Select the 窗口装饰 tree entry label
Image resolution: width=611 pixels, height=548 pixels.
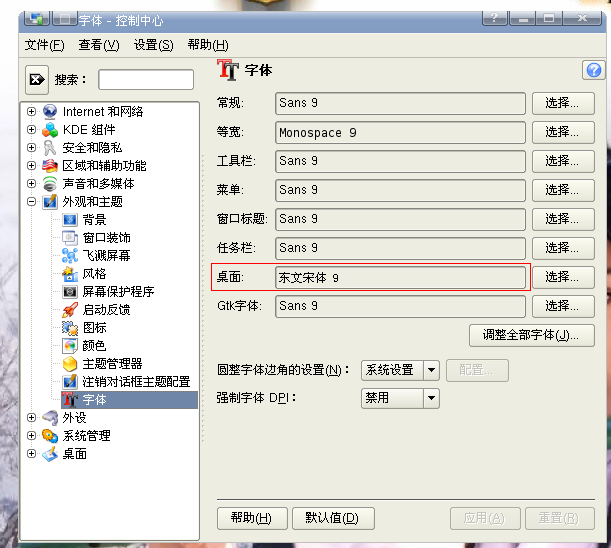pyautogui.click(x=106, y=237)
